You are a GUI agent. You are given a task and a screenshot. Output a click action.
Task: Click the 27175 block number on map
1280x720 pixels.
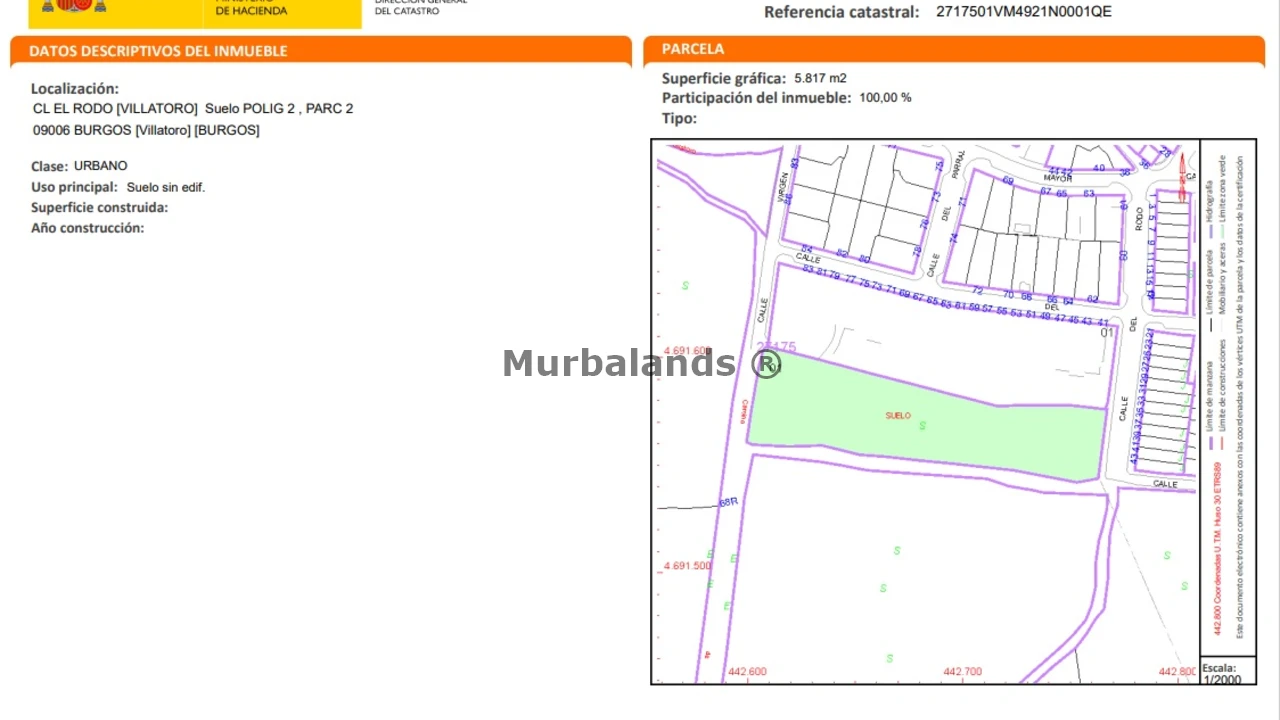click(777, 347)
